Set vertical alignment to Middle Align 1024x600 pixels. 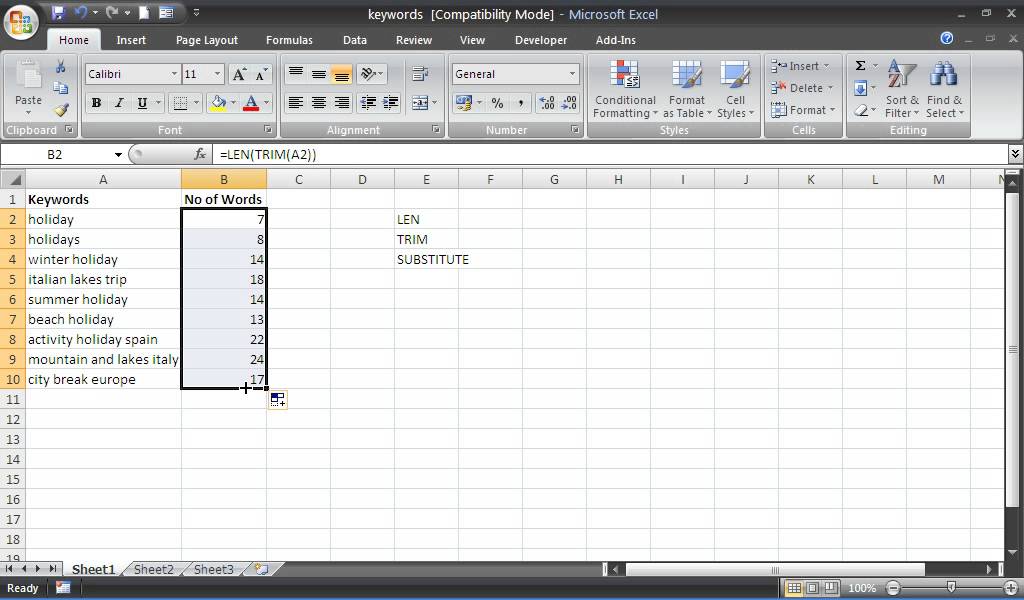click(319, 74)
